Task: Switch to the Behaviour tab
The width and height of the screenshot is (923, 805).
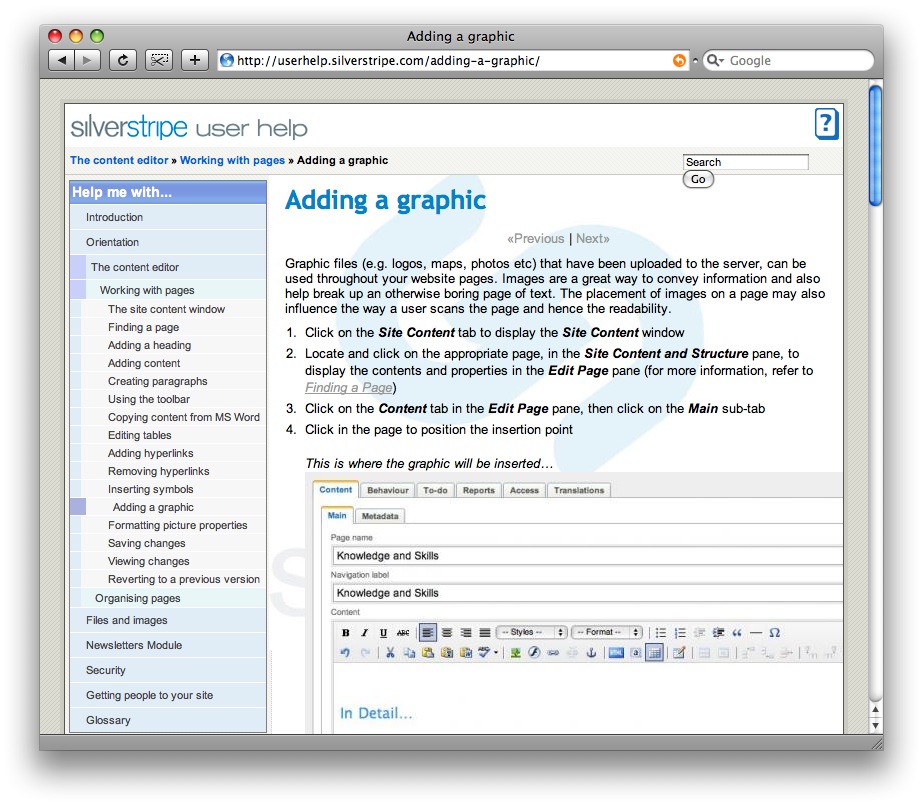Action: coord(387,490)
